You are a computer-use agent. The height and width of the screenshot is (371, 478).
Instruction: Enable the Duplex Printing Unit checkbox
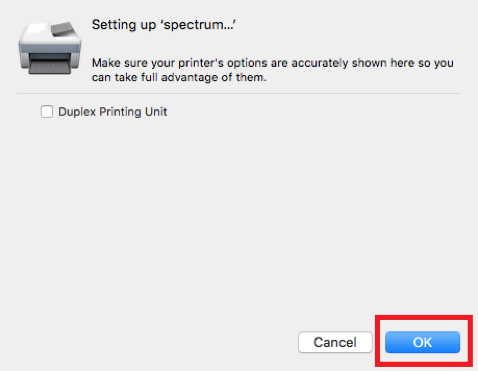[47, 112]
